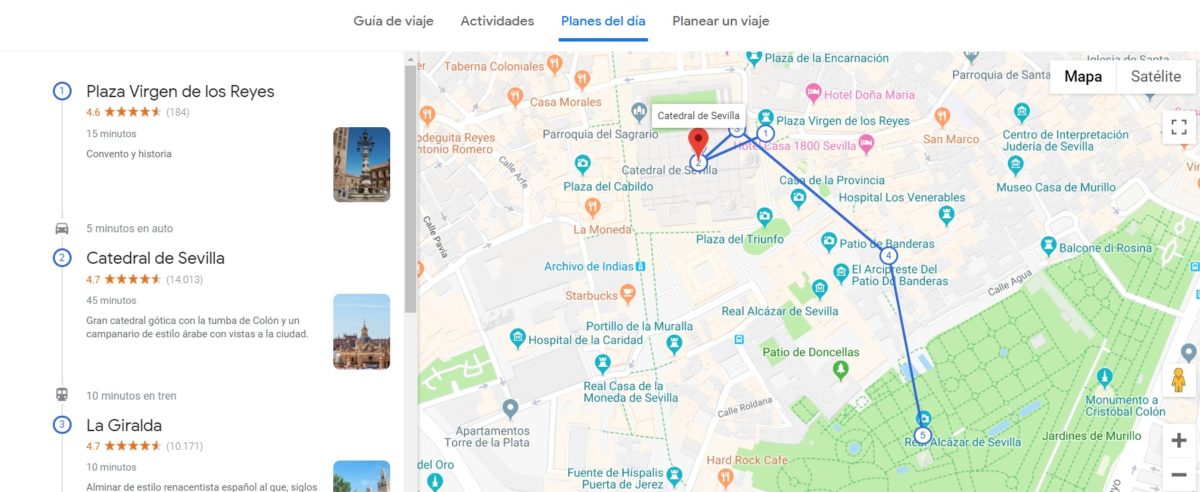Open La Giralda list entry

click(x=124, y=425)
